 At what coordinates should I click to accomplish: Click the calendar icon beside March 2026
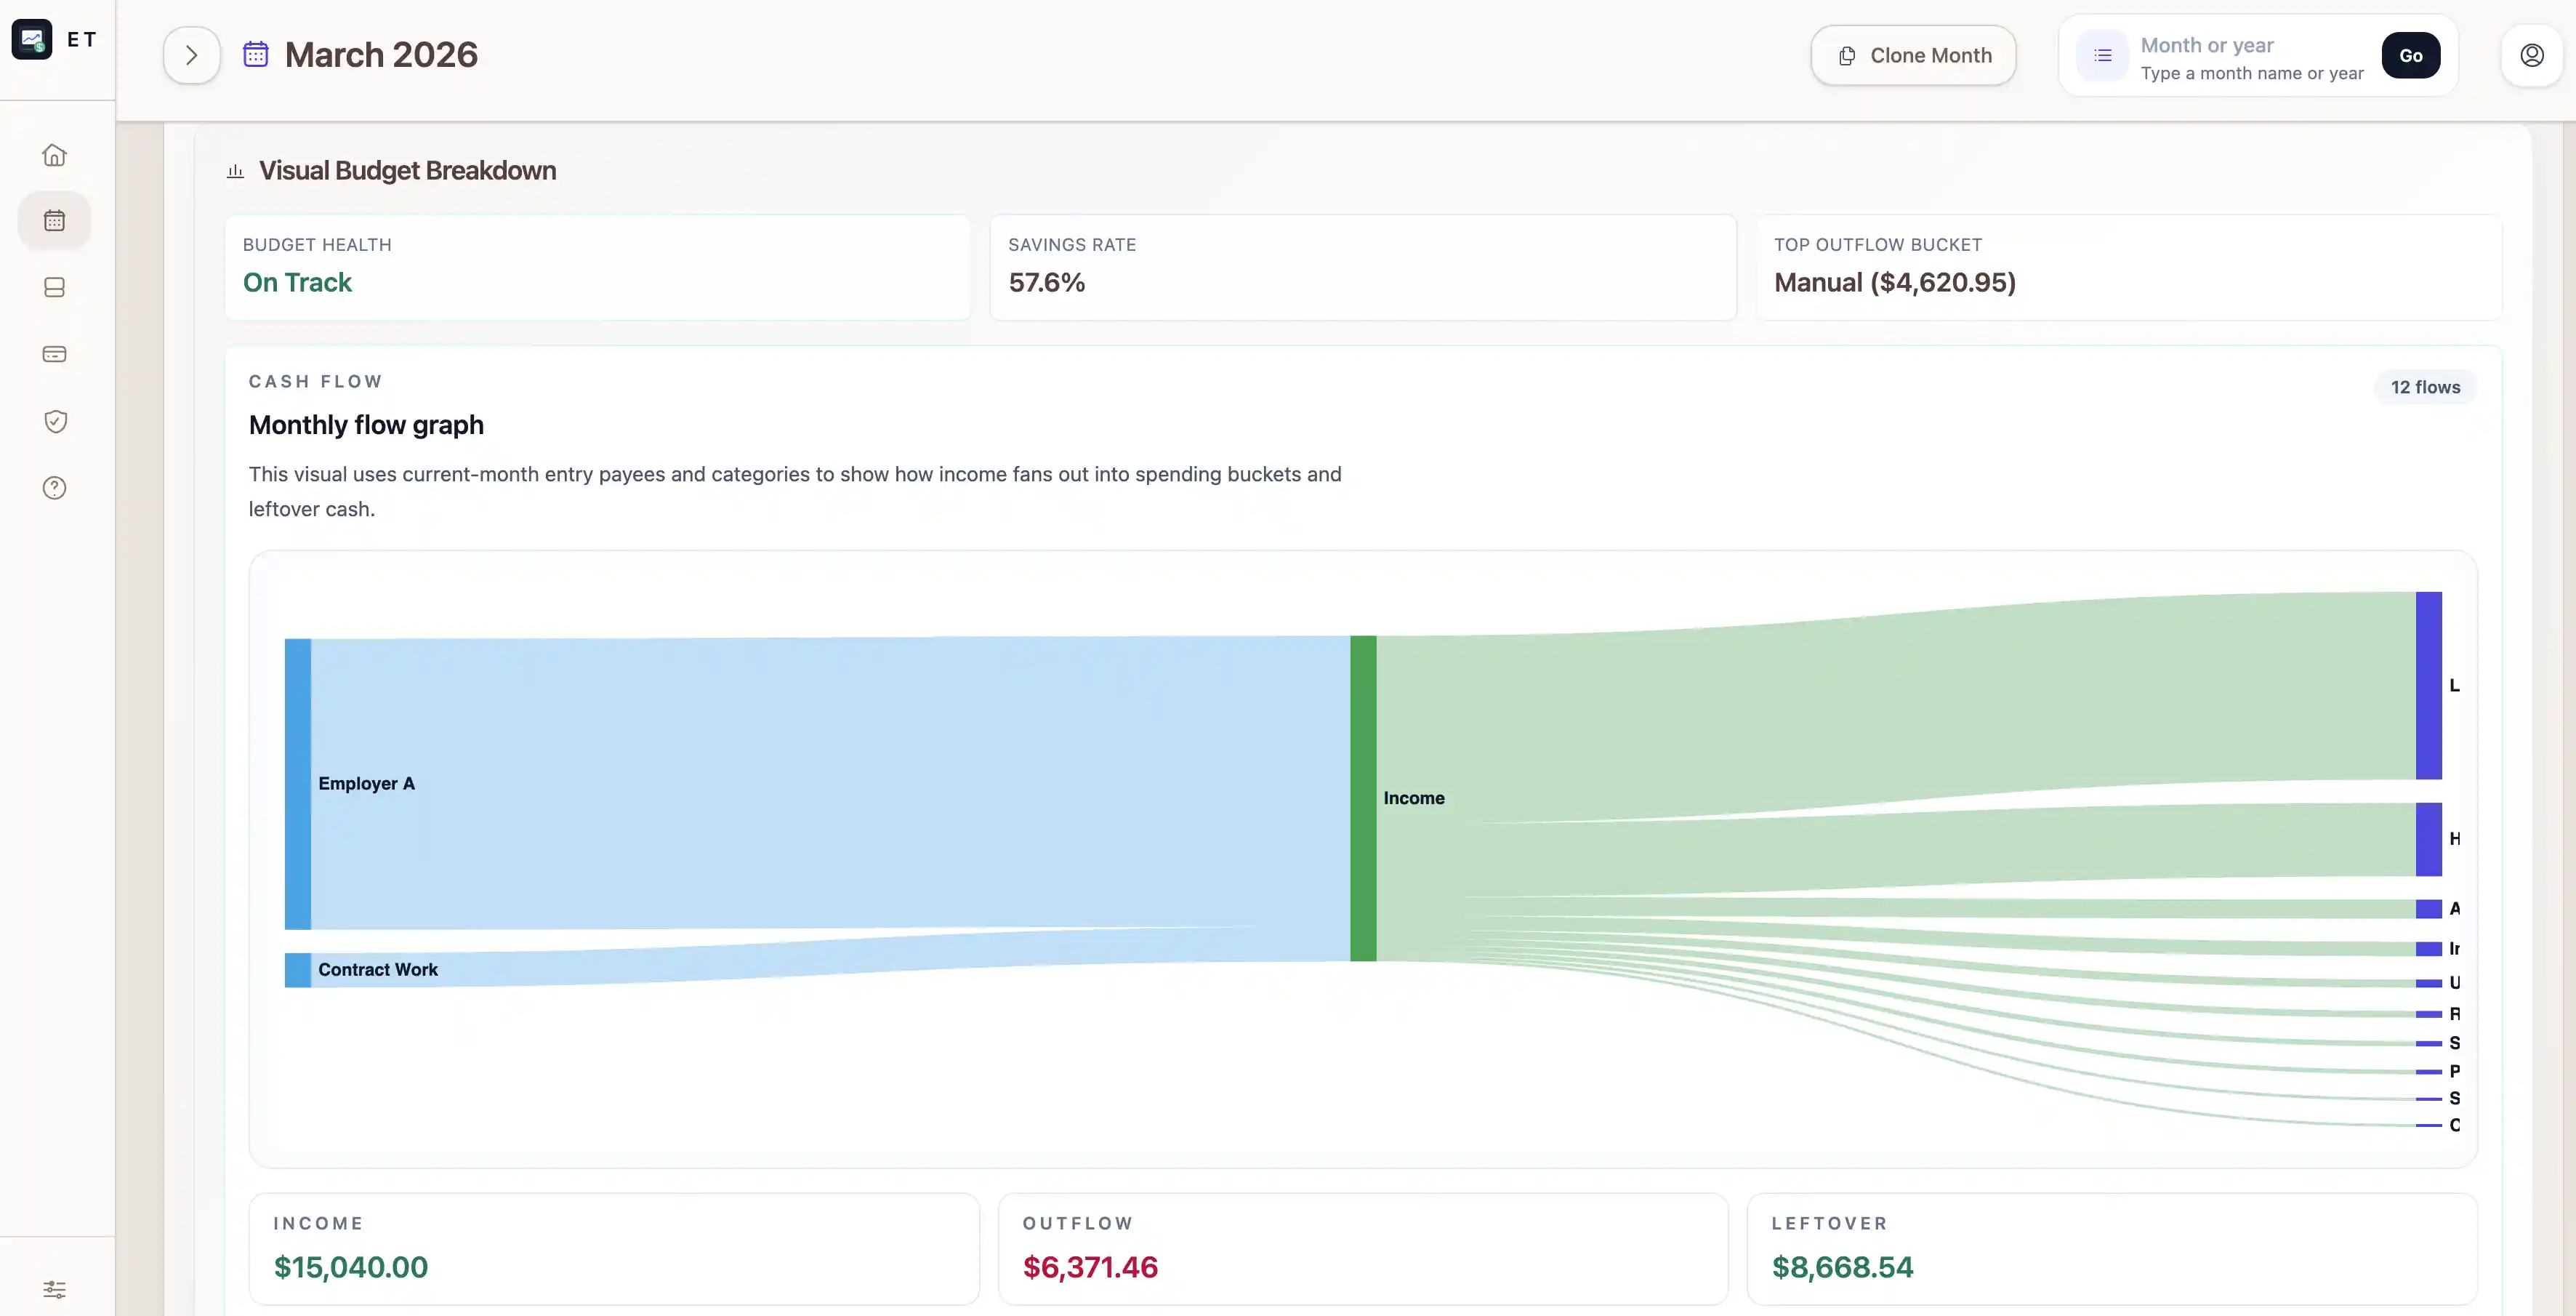pyautogui.click(x=256, y=54)
